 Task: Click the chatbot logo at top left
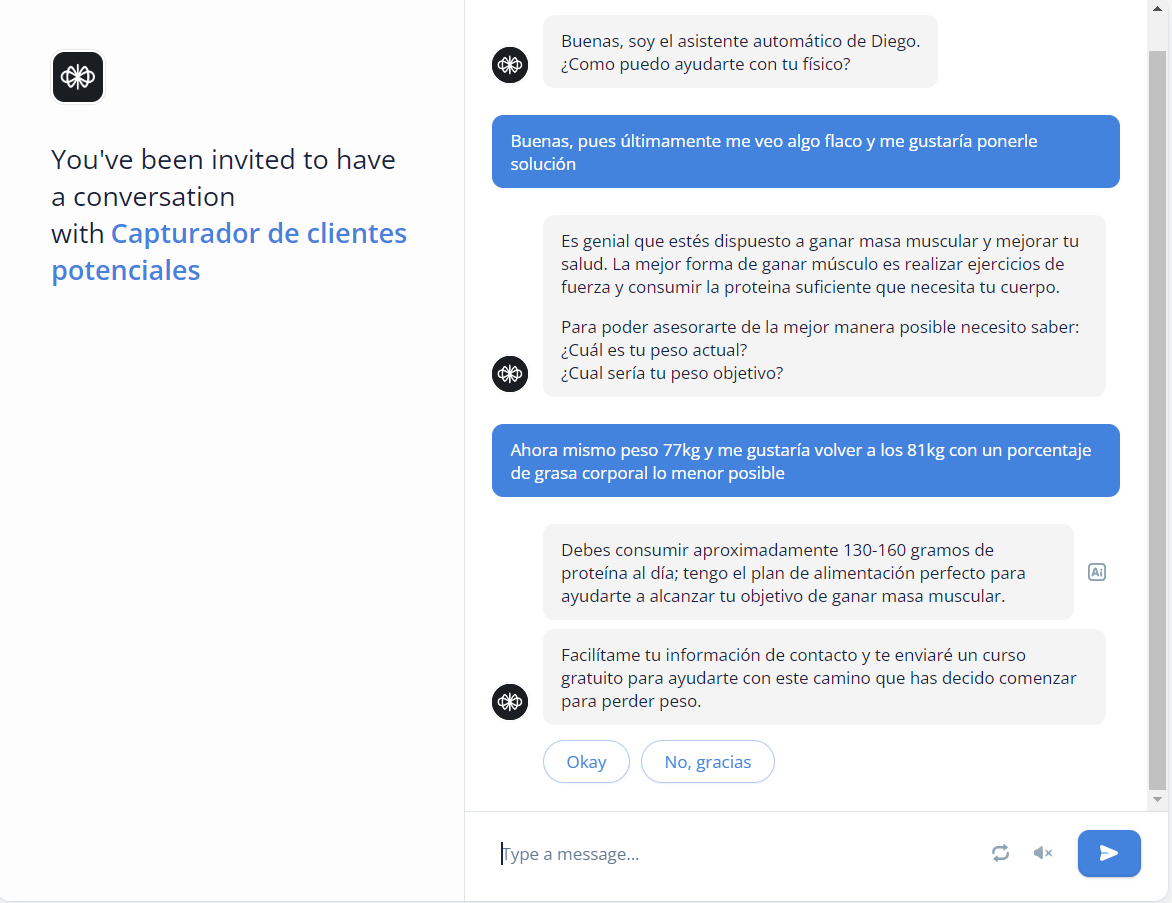[77, 76]
